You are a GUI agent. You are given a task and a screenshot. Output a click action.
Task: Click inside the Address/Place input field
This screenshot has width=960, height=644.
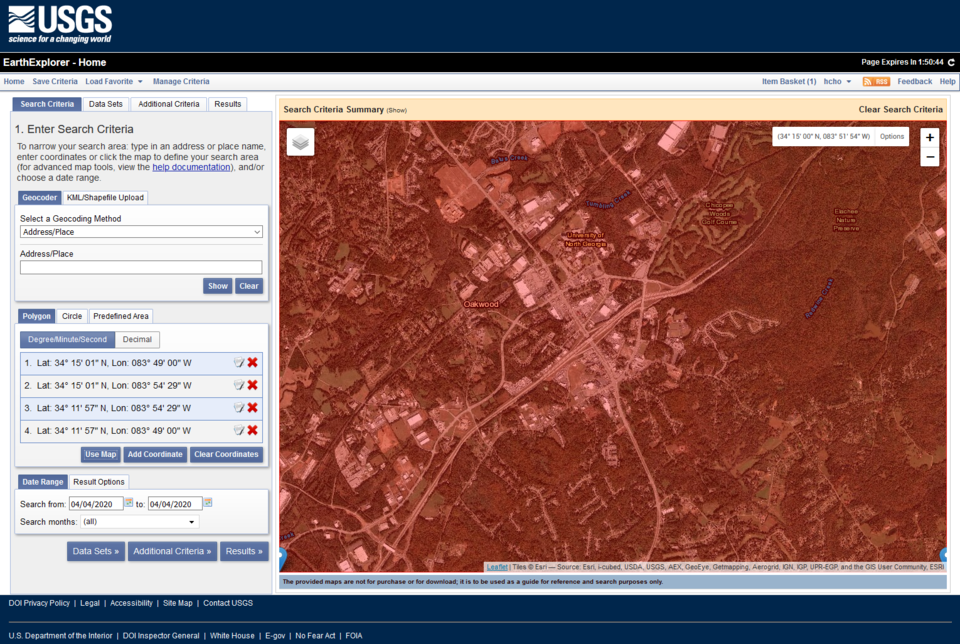click(140, 267)
